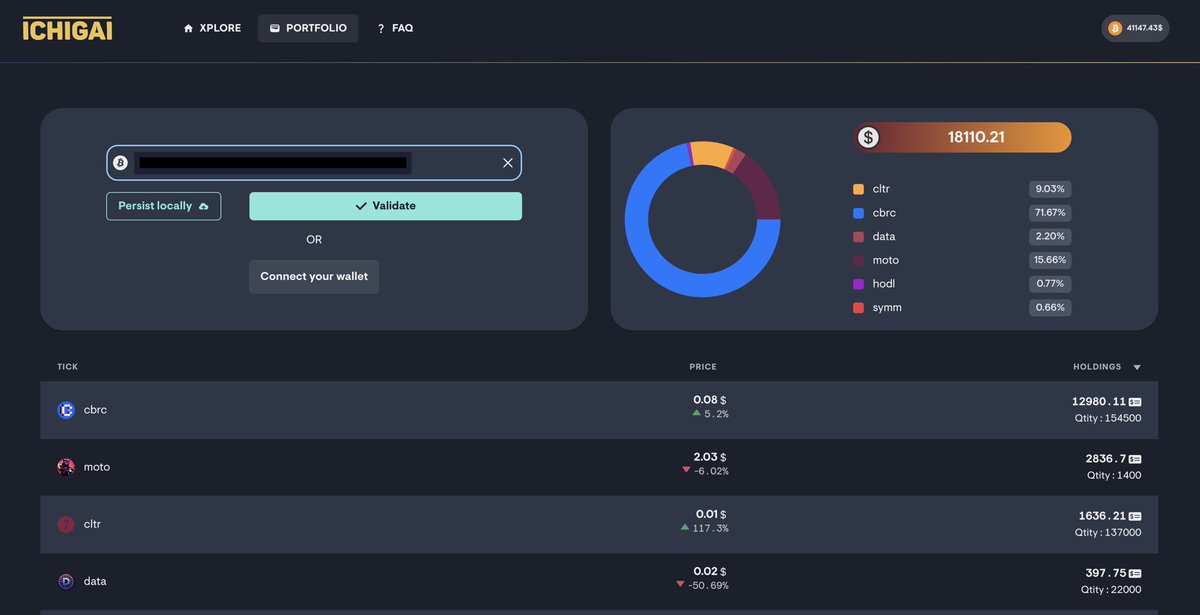Click the dollar bill icon next to 12980.11
This screenshot has width=1200, height=615.
(1135, 401)
